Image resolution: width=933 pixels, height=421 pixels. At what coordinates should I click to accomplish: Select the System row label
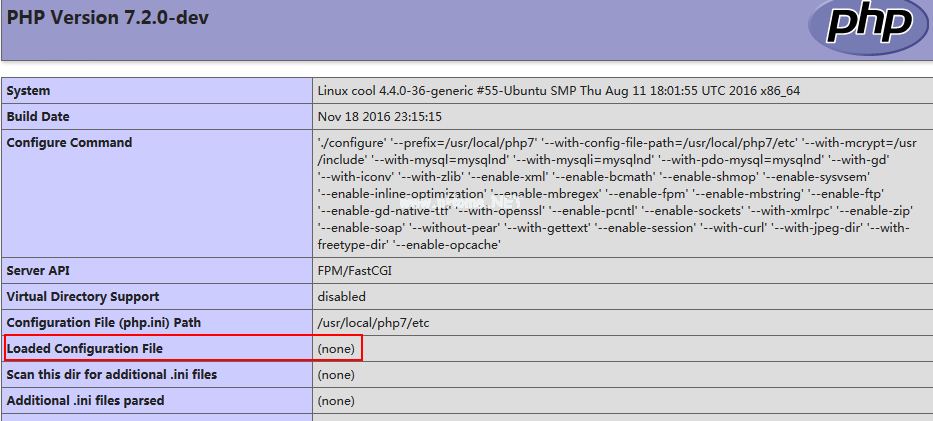[29, 91]
